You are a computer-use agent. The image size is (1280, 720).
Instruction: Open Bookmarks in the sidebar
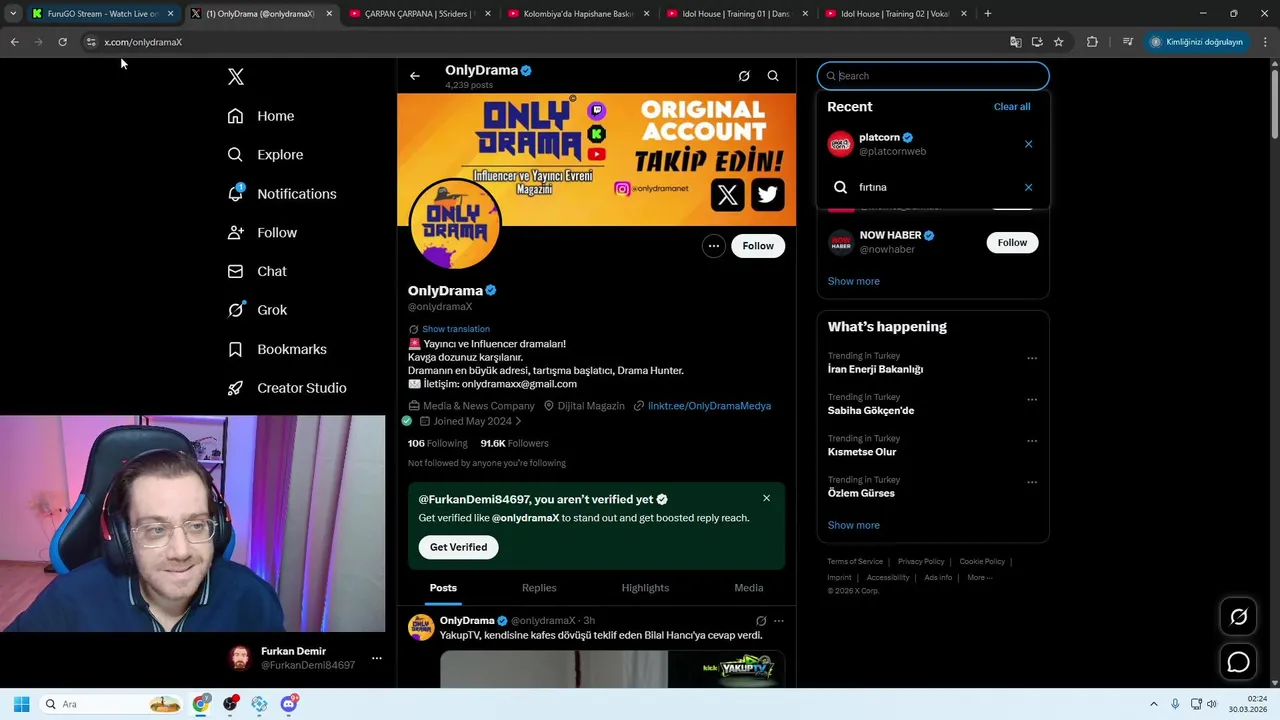click(x=277, y=349)
